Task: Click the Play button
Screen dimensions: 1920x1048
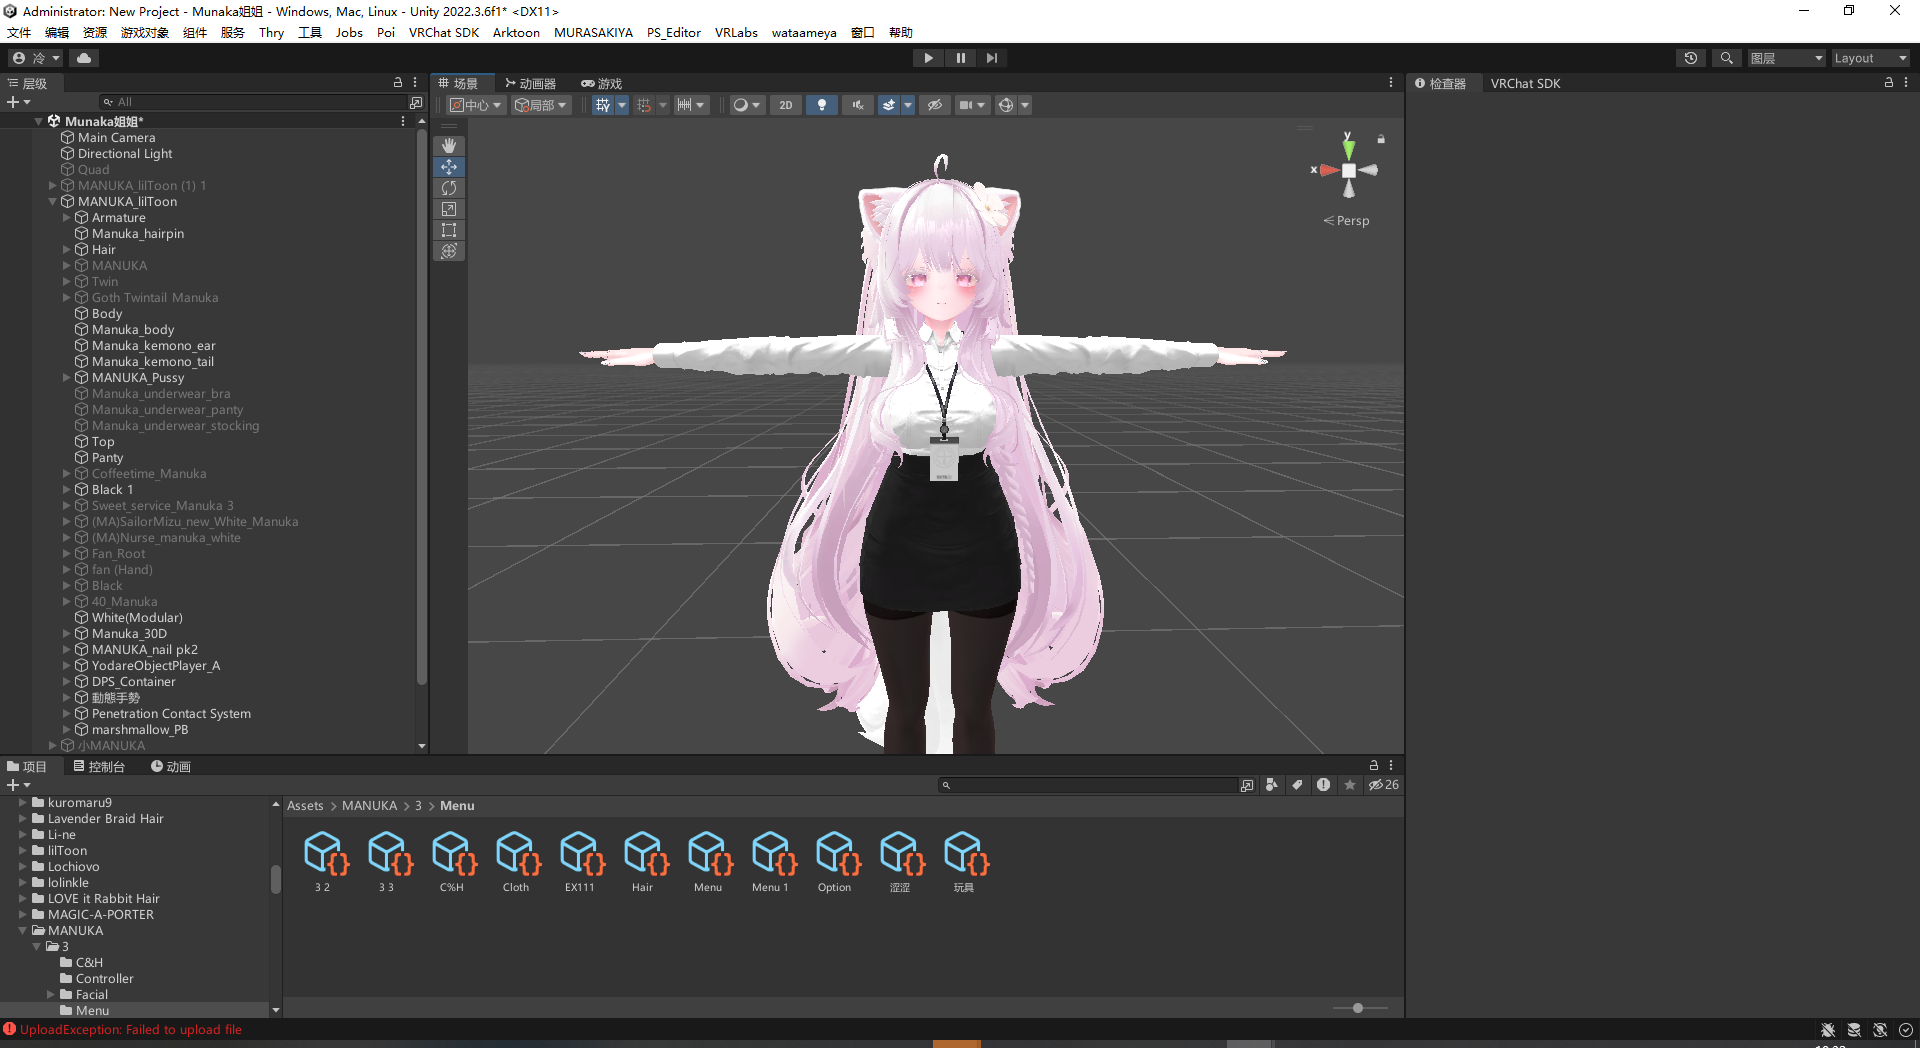Action: pos(928,58)
